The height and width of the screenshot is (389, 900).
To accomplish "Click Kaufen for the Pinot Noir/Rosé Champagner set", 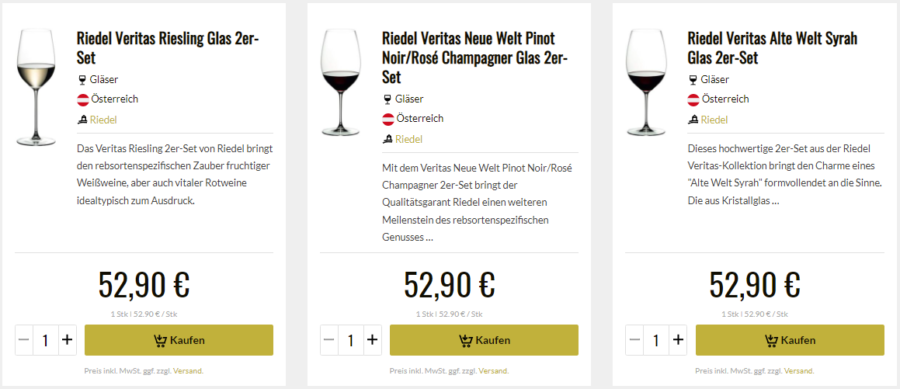I will tap(484, 340).
